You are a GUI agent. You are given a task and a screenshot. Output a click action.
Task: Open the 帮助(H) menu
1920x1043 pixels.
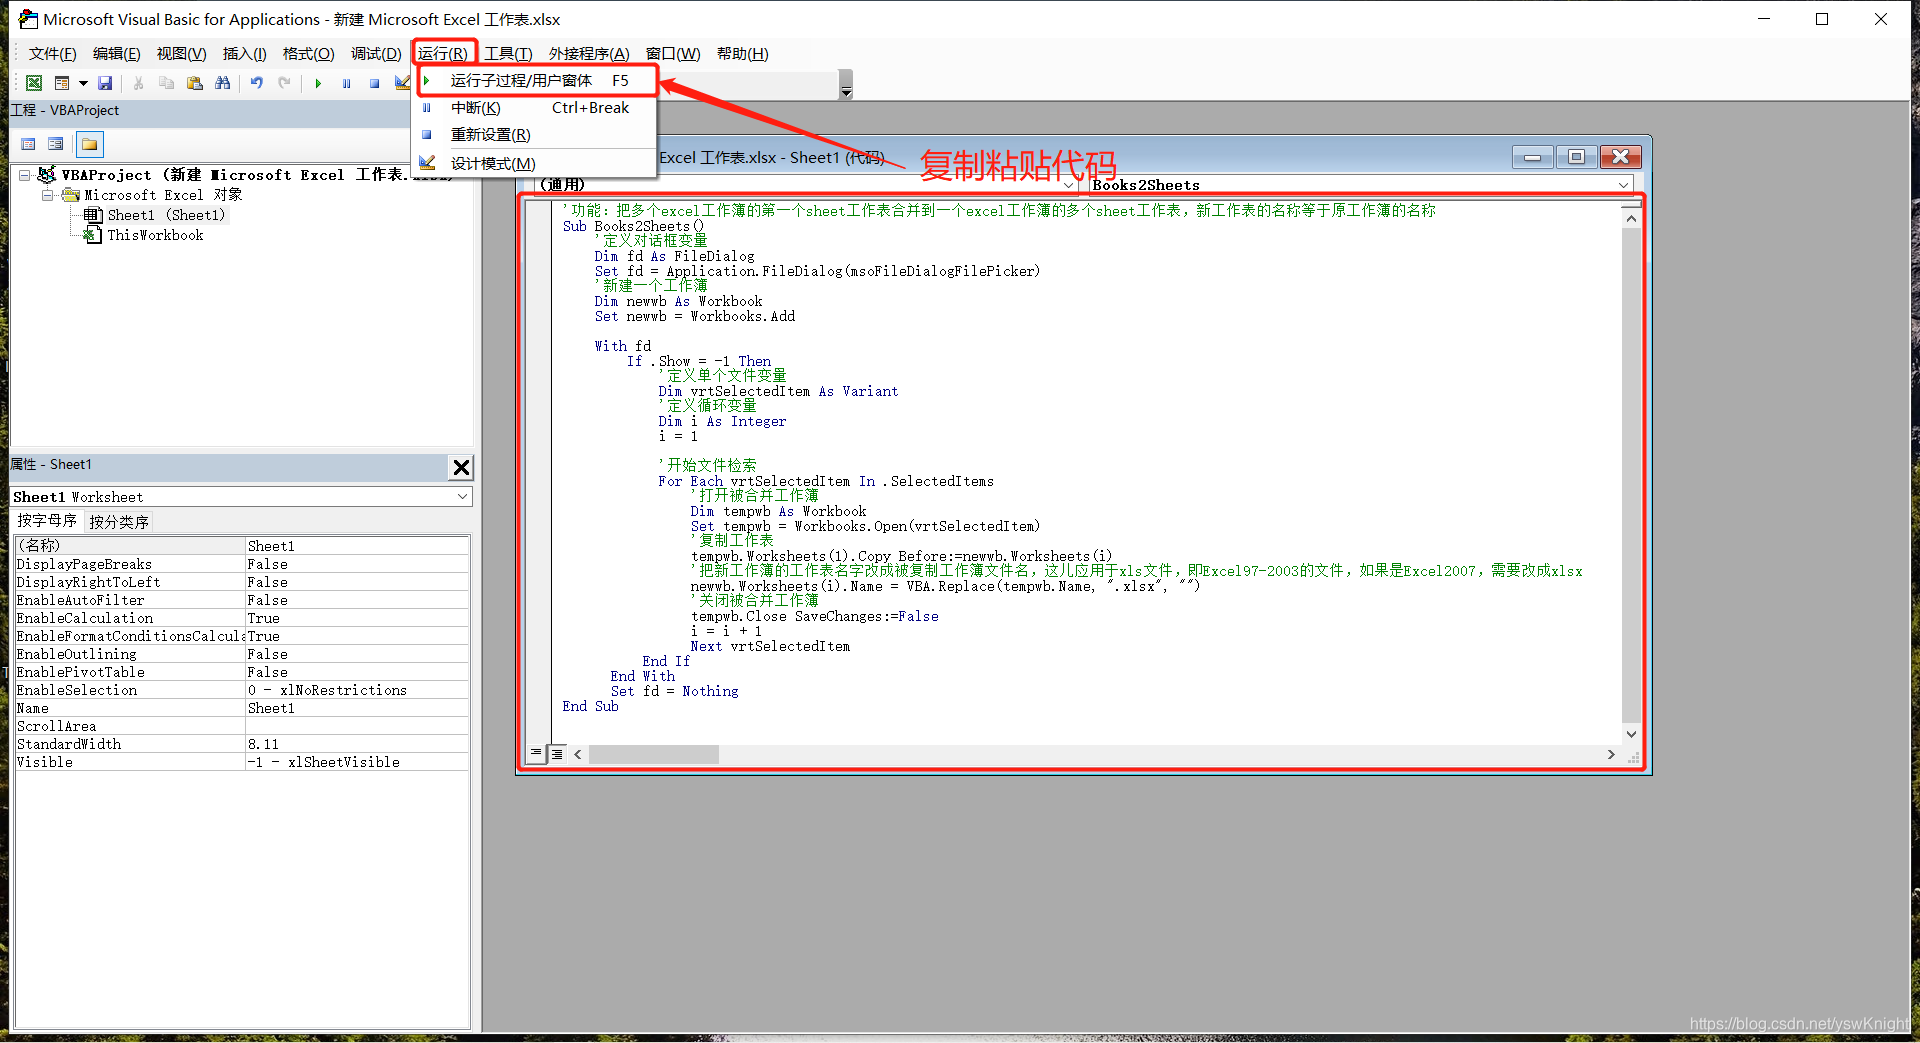pos(742,54)
